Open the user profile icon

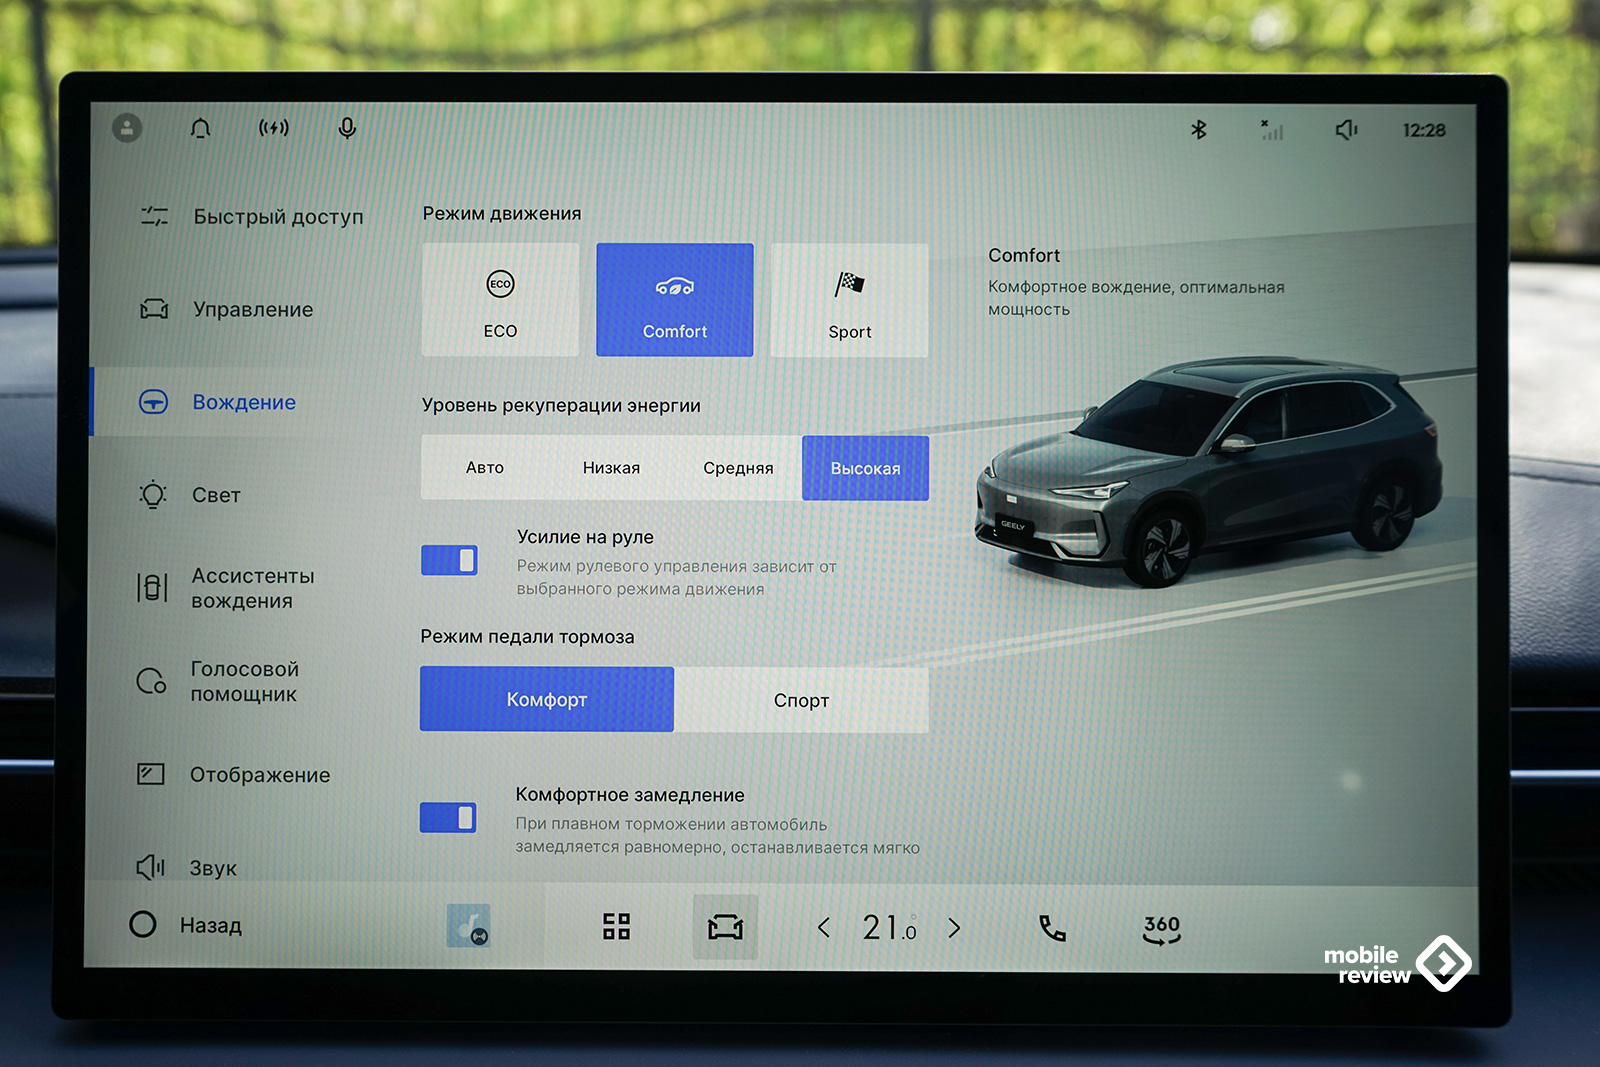(x=127, y=128)
